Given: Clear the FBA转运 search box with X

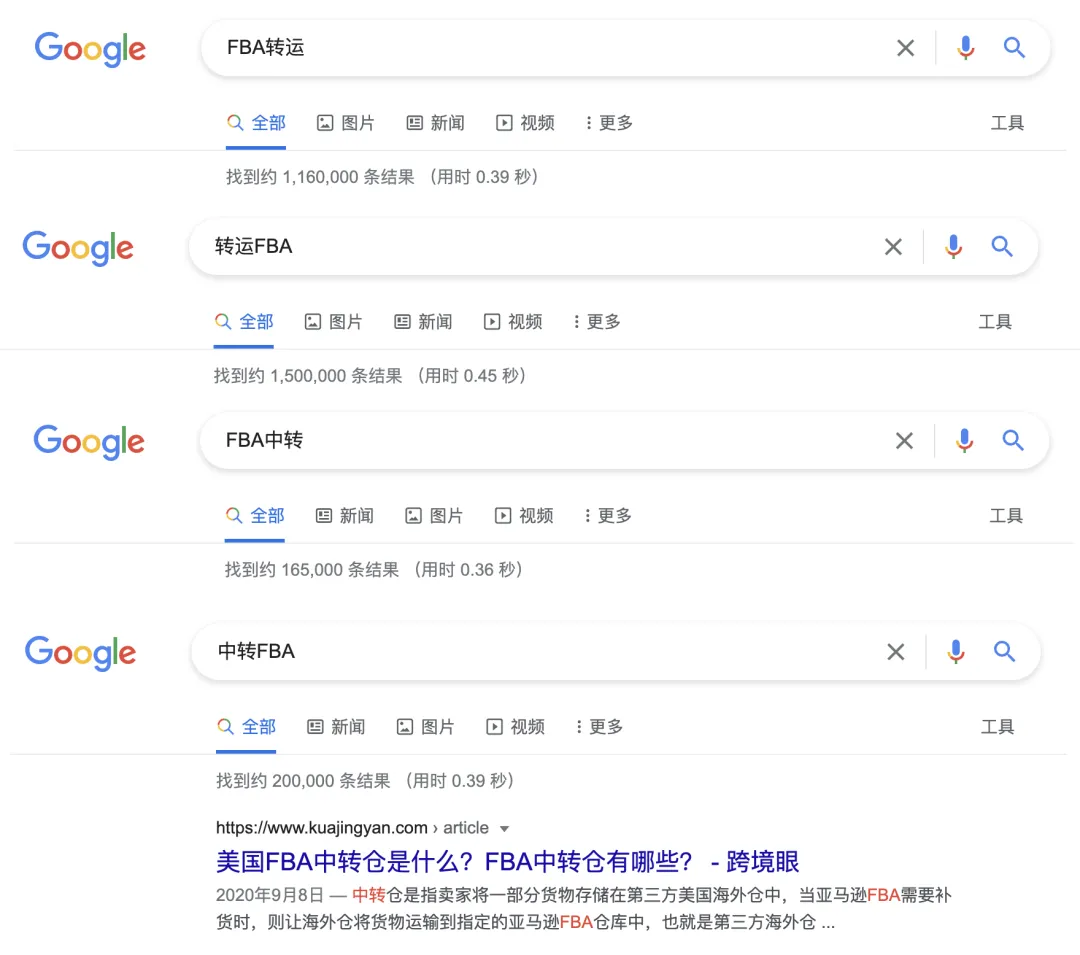Looking at the screenshot, I should click(906, 48).
